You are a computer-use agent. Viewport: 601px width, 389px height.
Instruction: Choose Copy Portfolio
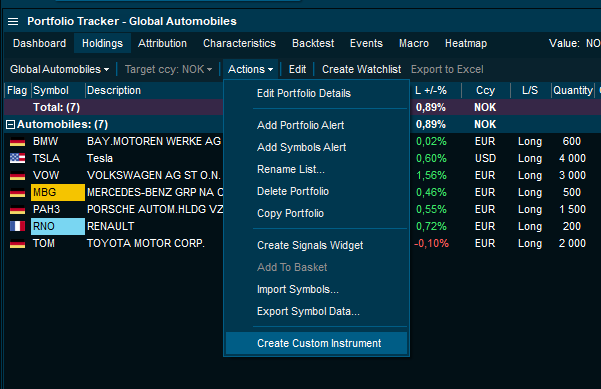[316, 213]
